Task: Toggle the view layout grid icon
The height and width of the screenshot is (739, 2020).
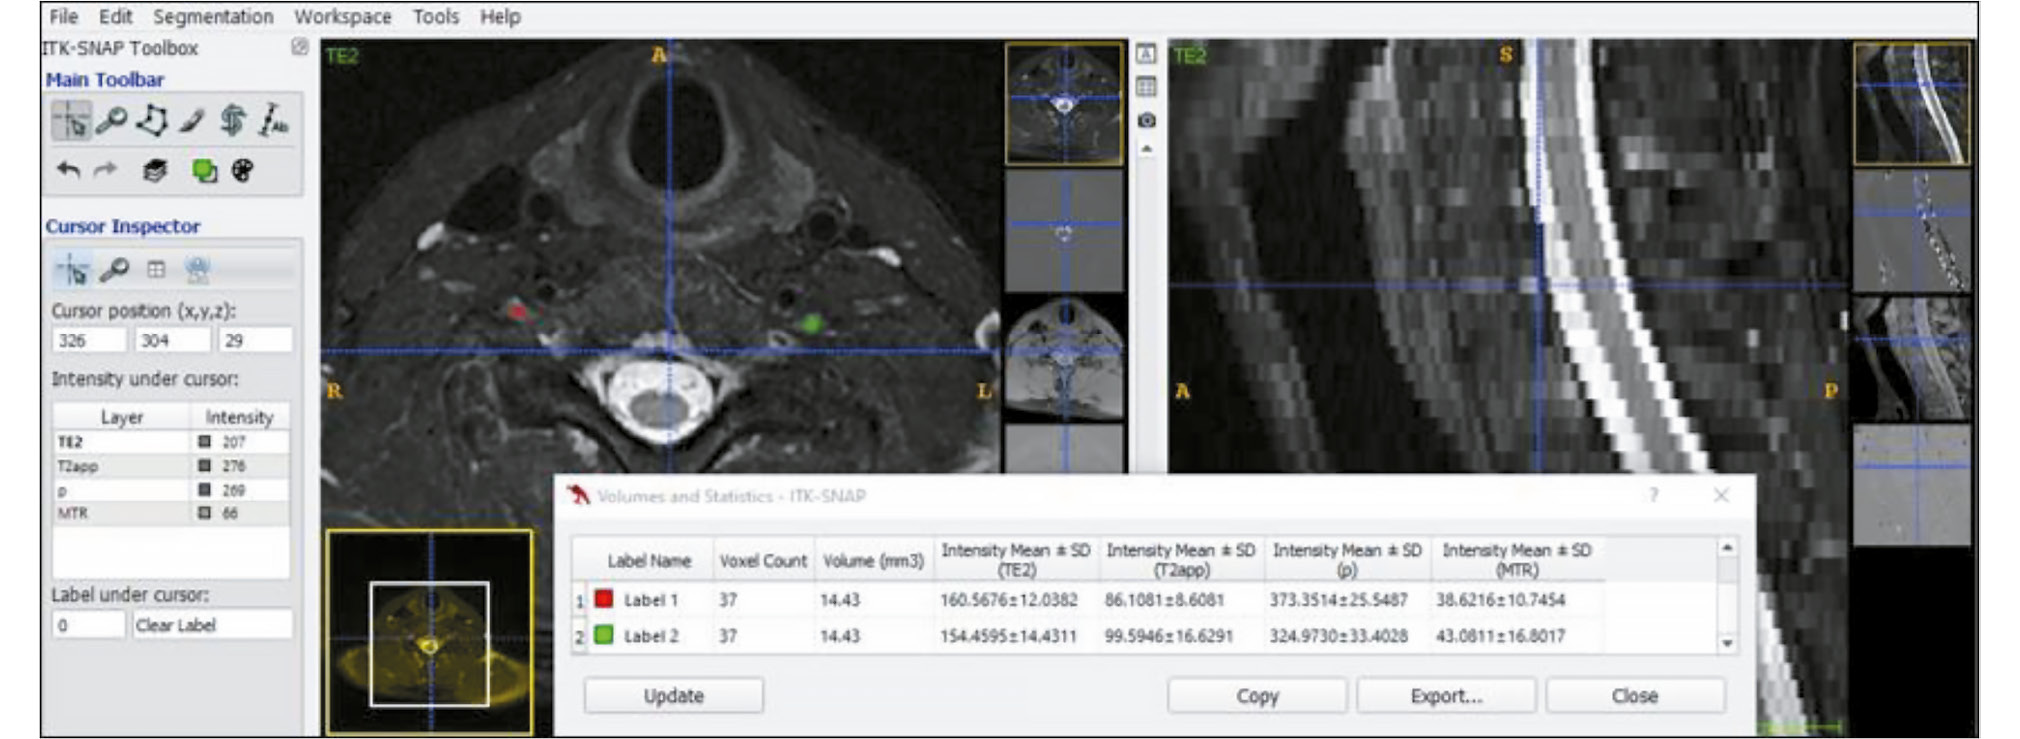Action: [x=1146, y=87]
